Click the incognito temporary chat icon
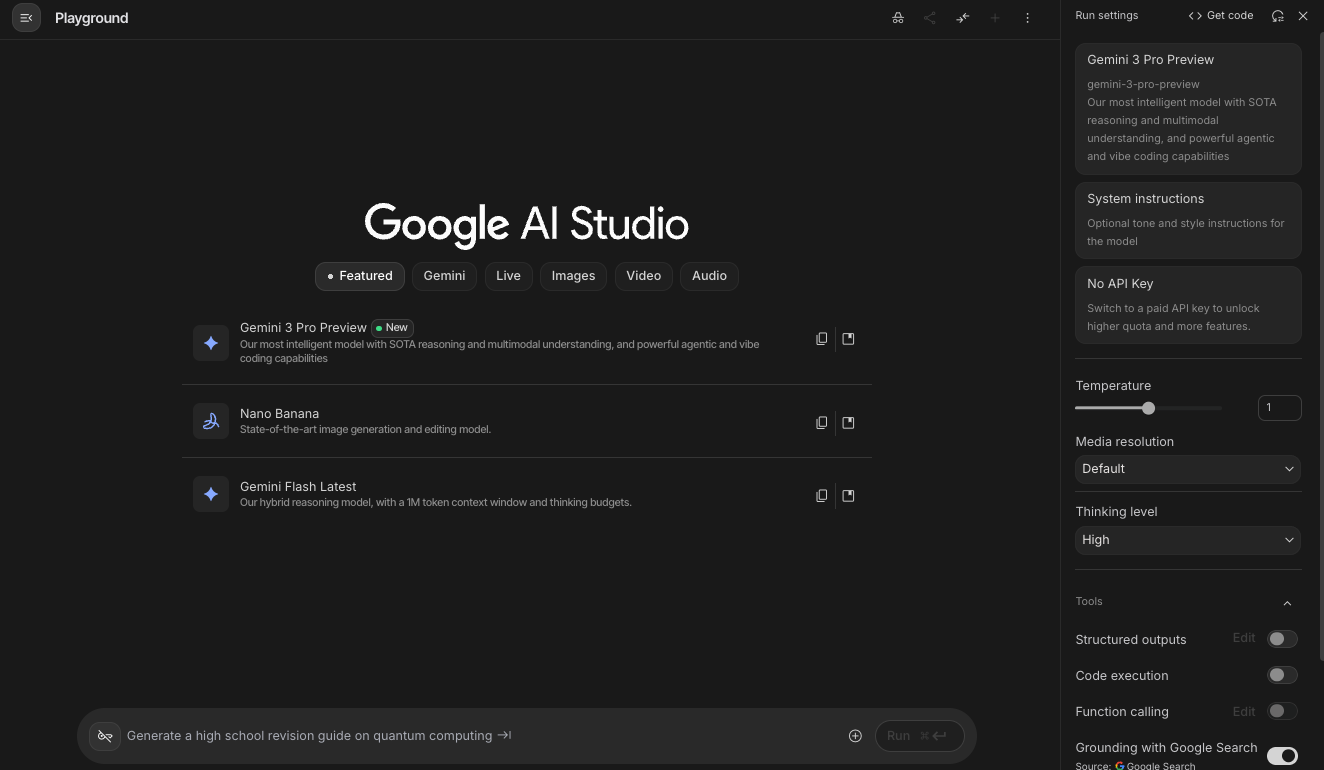This screenshot has width=1324, height=770. (898, 18)
